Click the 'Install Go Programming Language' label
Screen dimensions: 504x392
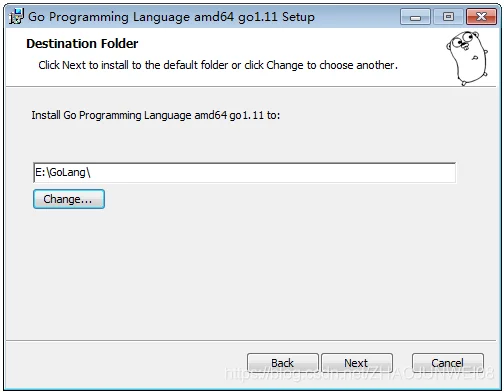click(156, 115)
